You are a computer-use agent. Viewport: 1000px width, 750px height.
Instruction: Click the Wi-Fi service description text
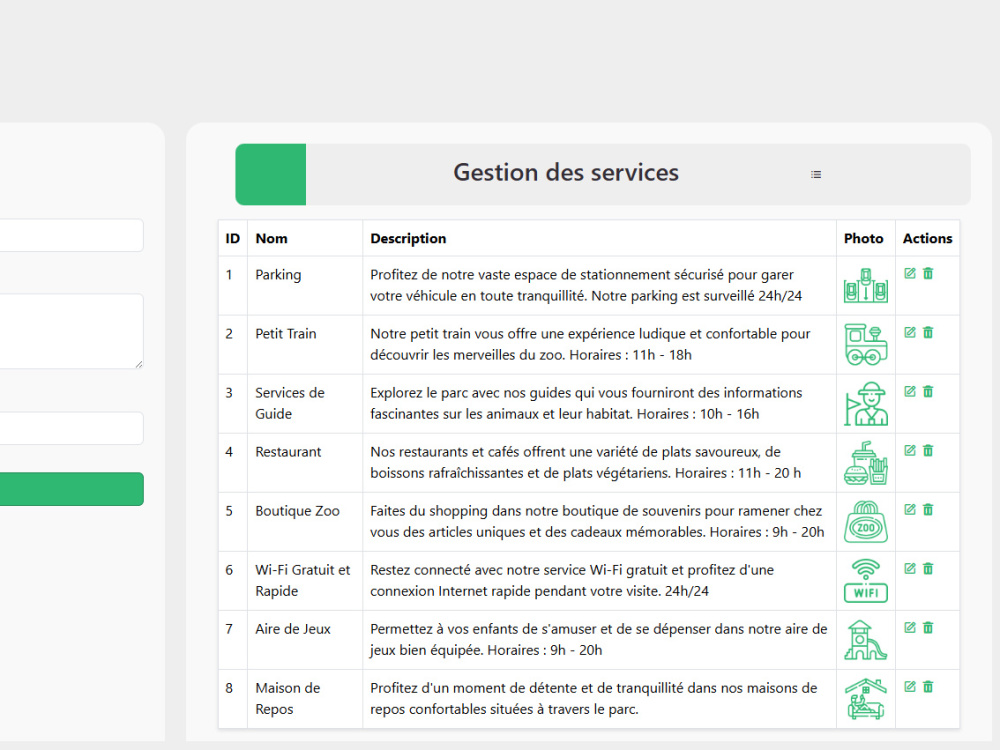572,581
